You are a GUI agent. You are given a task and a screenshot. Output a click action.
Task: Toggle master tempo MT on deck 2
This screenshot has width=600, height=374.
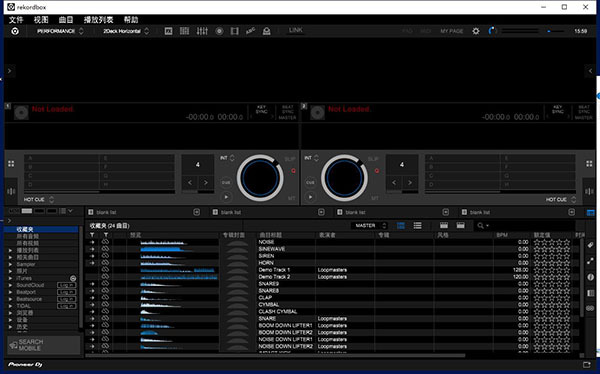pos(375,198)
